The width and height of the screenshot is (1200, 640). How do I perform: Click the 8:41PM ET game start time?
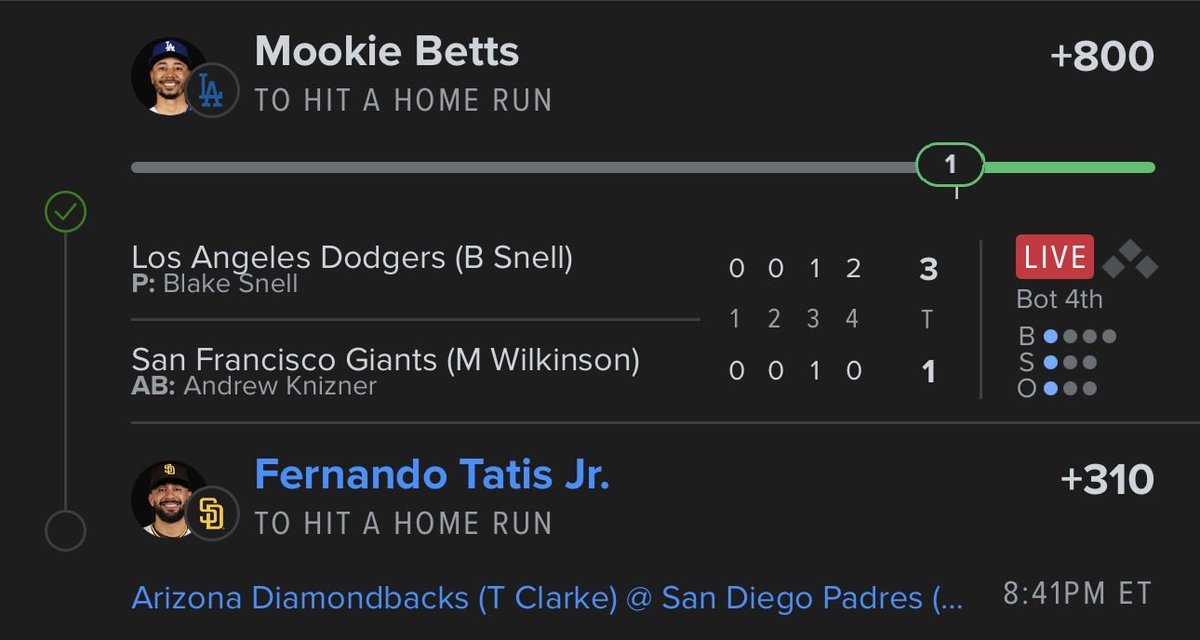(x=1078, y=594)
